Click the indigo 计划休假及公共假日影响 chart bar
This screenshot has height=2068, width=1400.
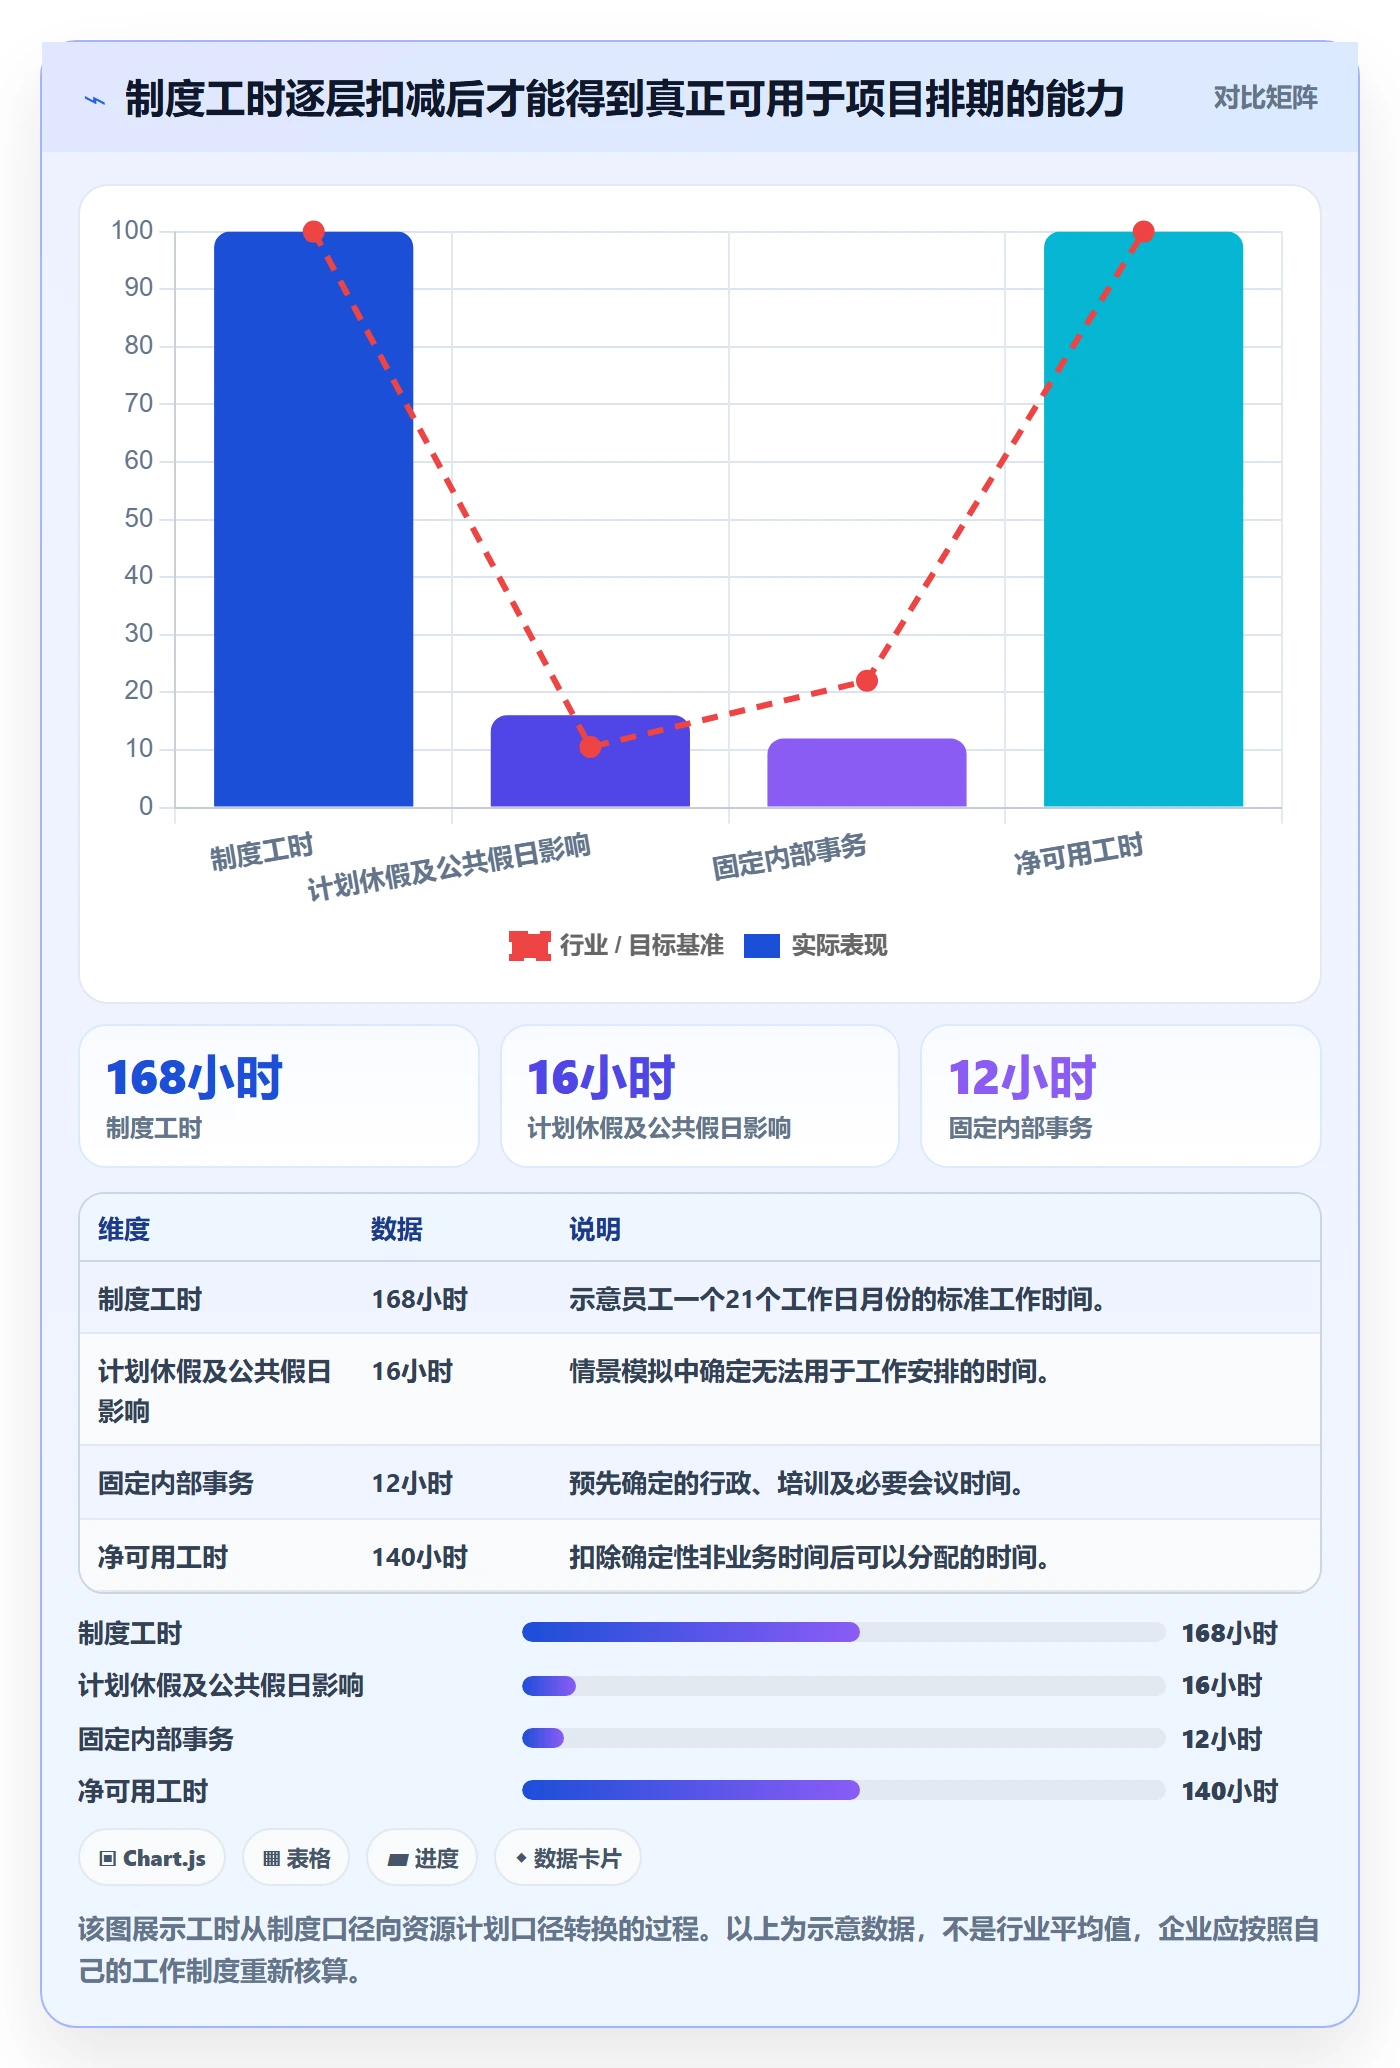coord(590,761)
